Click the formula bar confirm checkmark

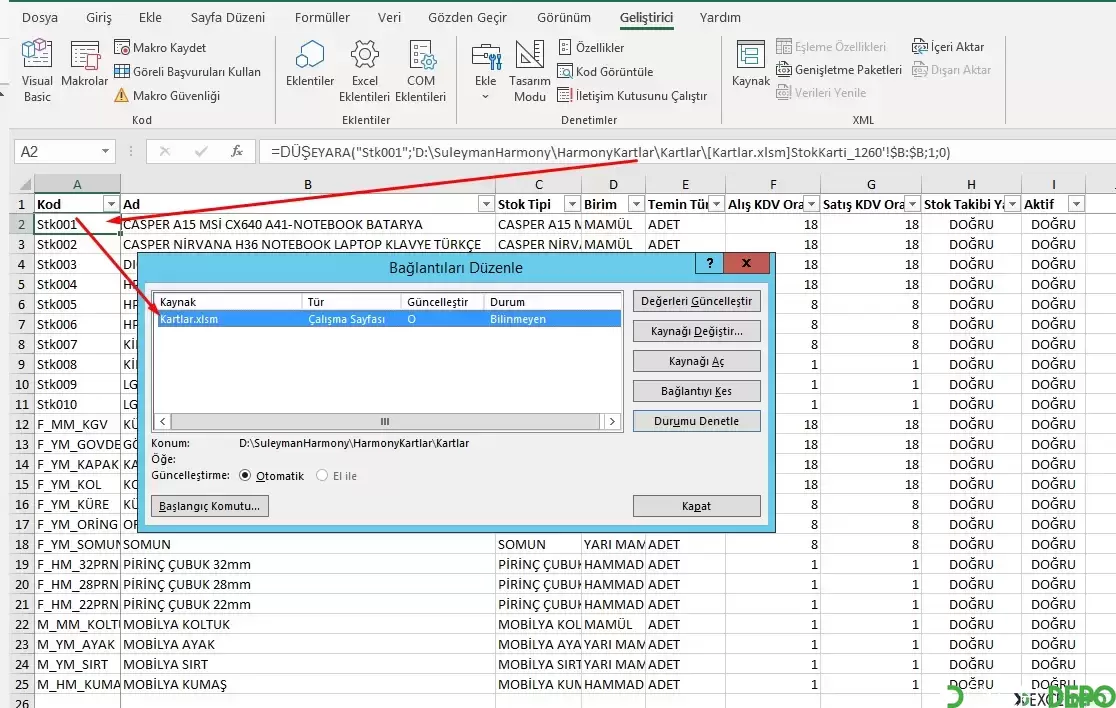(x=201, y=152)
